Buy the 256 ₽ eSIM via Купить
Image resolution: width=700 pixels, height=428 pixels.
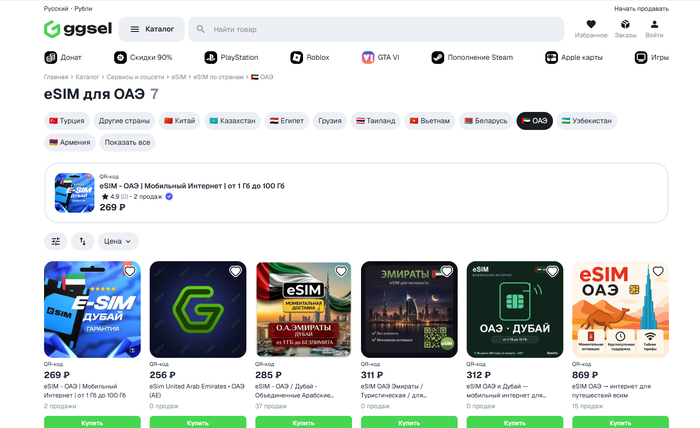coord(198,422)
